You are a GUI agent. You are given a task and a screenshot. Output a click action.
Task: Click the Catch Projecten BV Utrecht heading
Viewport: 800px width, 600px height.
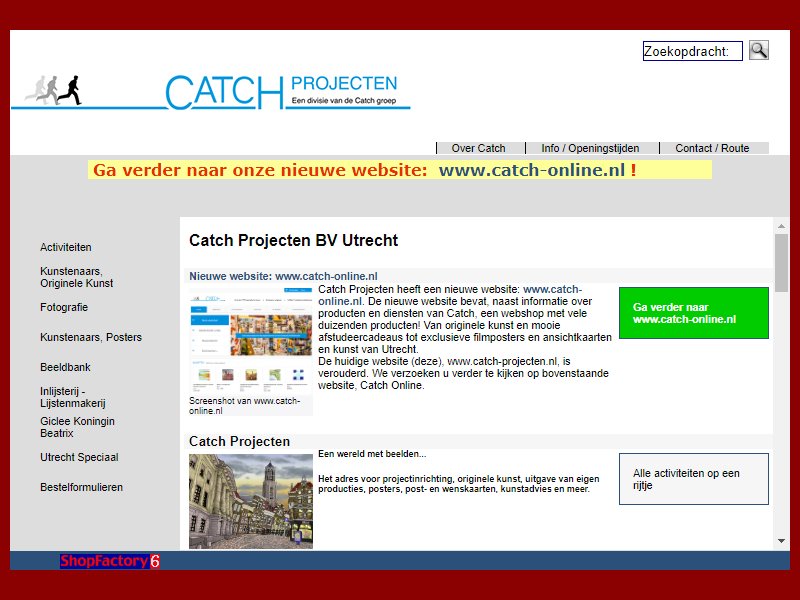[293, 240]
